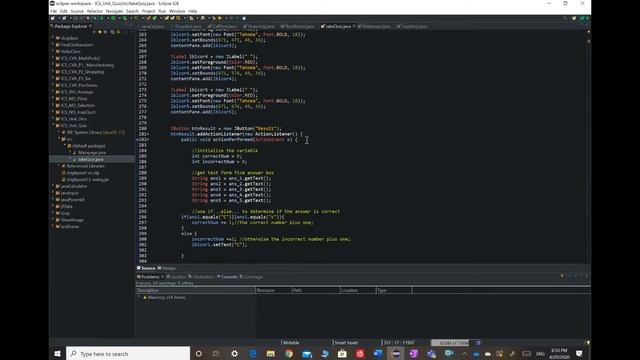
Task: Click the New toolbar icon
Action: (53, 18)
